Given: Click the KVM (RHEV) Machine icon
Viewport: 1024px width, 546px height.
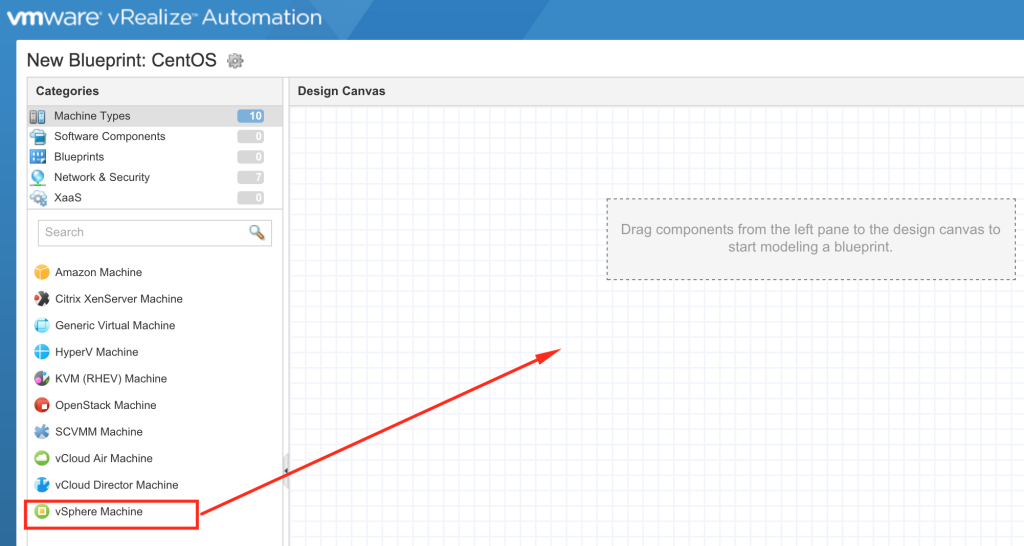Looking at the screenshot, I should (x=42, y=379).
